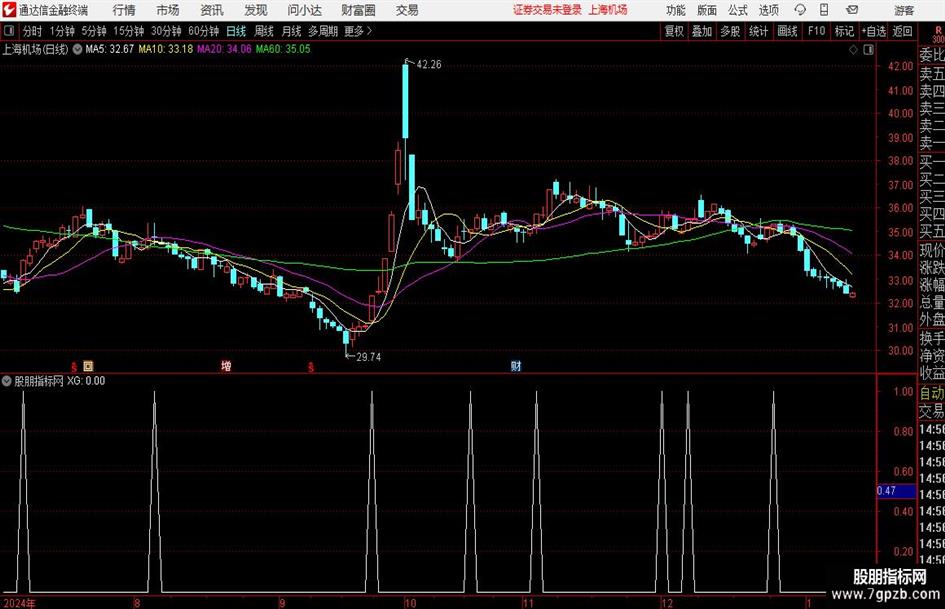Select the 日线 daily chart tab
945x609 pixels.
[236, 31]
